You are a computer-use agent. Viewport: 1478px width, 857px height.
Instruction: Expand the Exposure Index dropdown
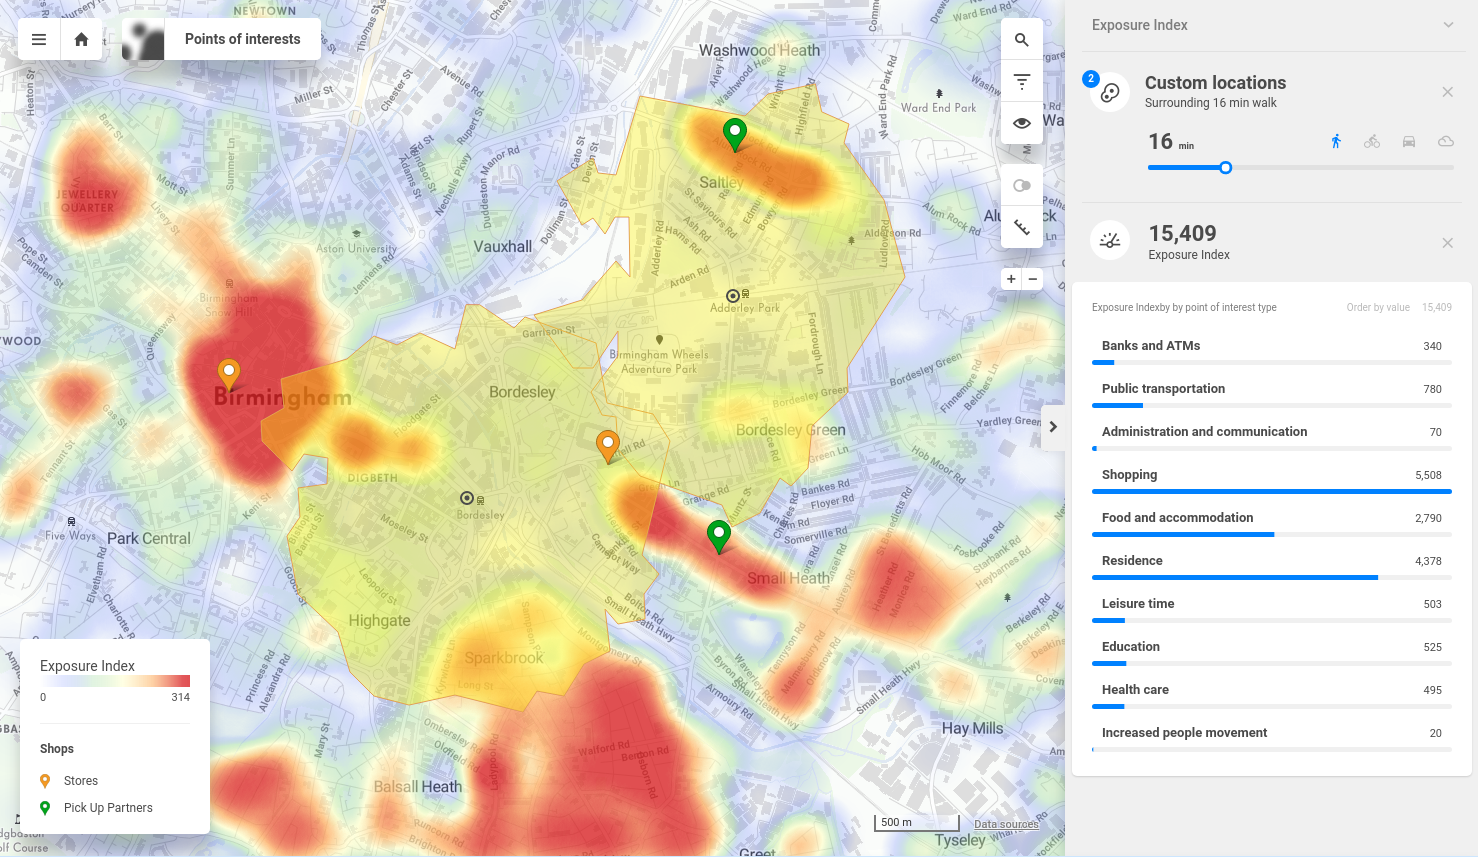(x=1448, y=25)
